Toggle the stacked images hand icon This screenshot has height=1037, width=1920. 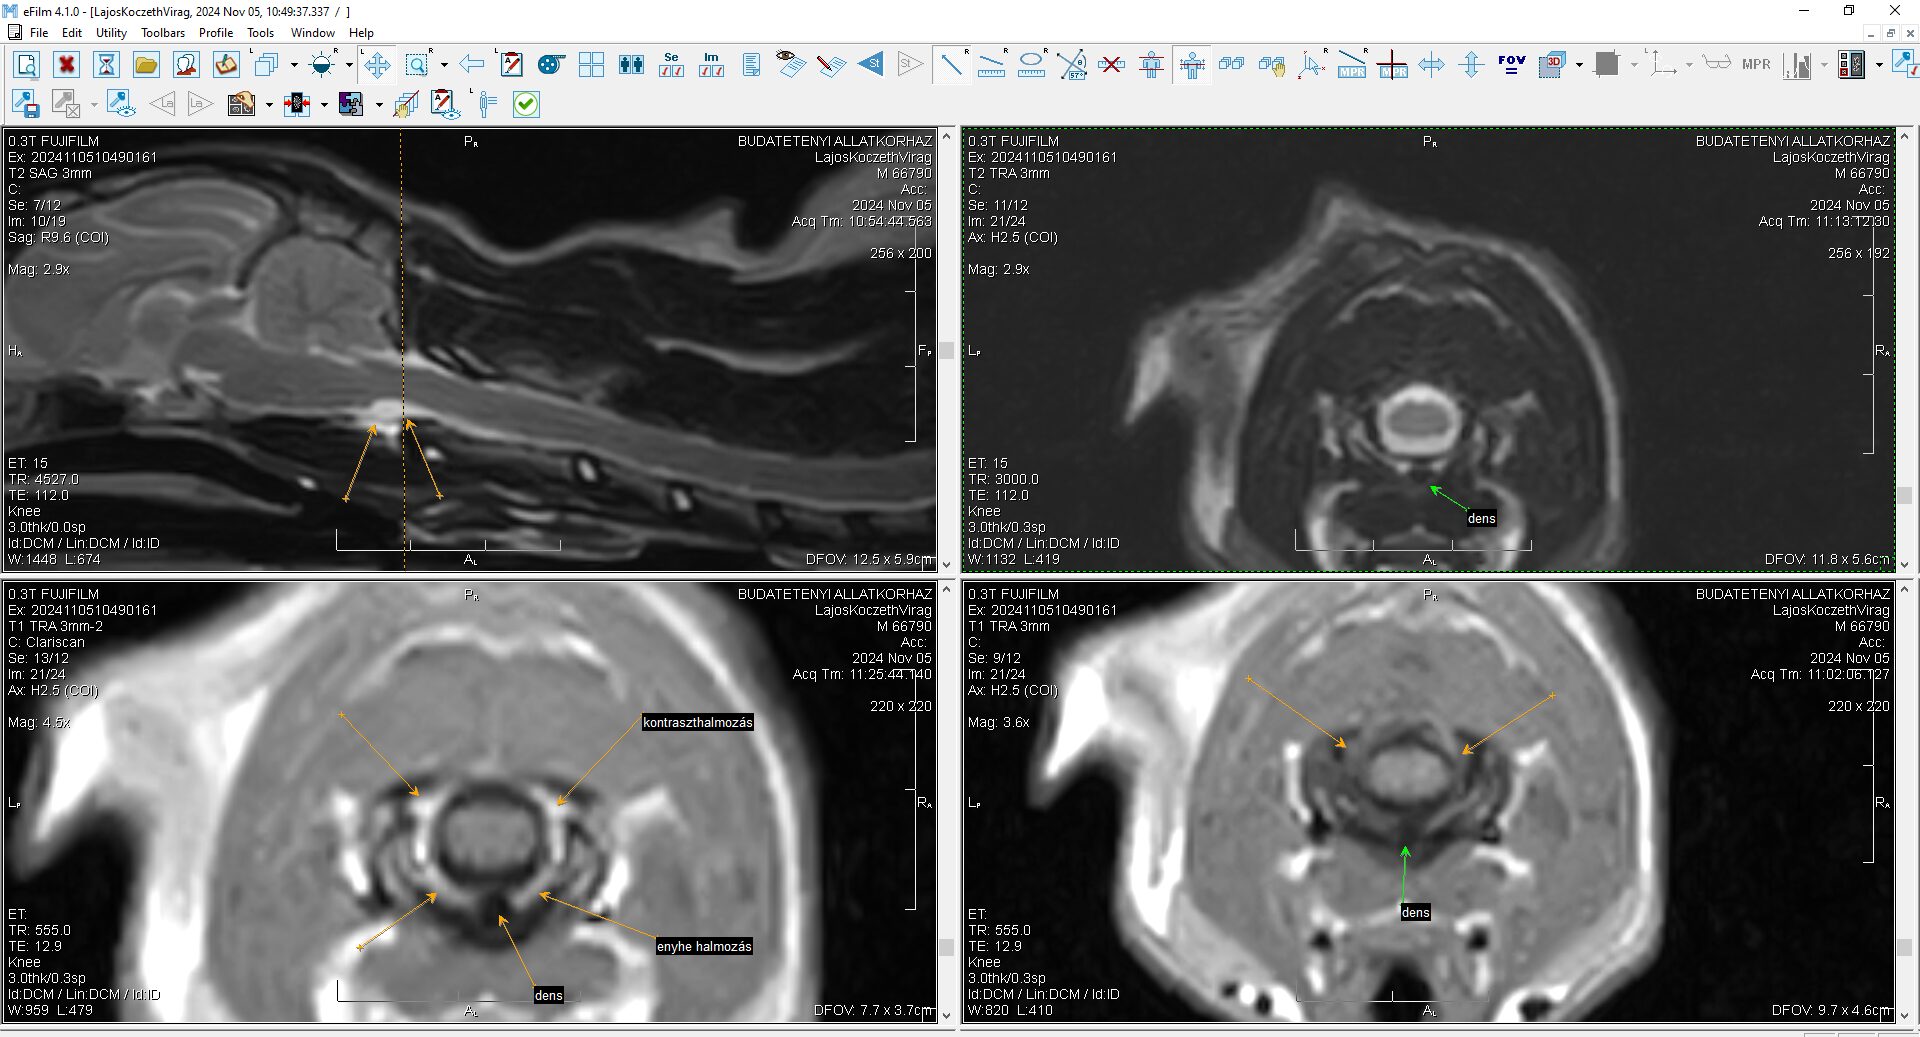(1271, 65)
